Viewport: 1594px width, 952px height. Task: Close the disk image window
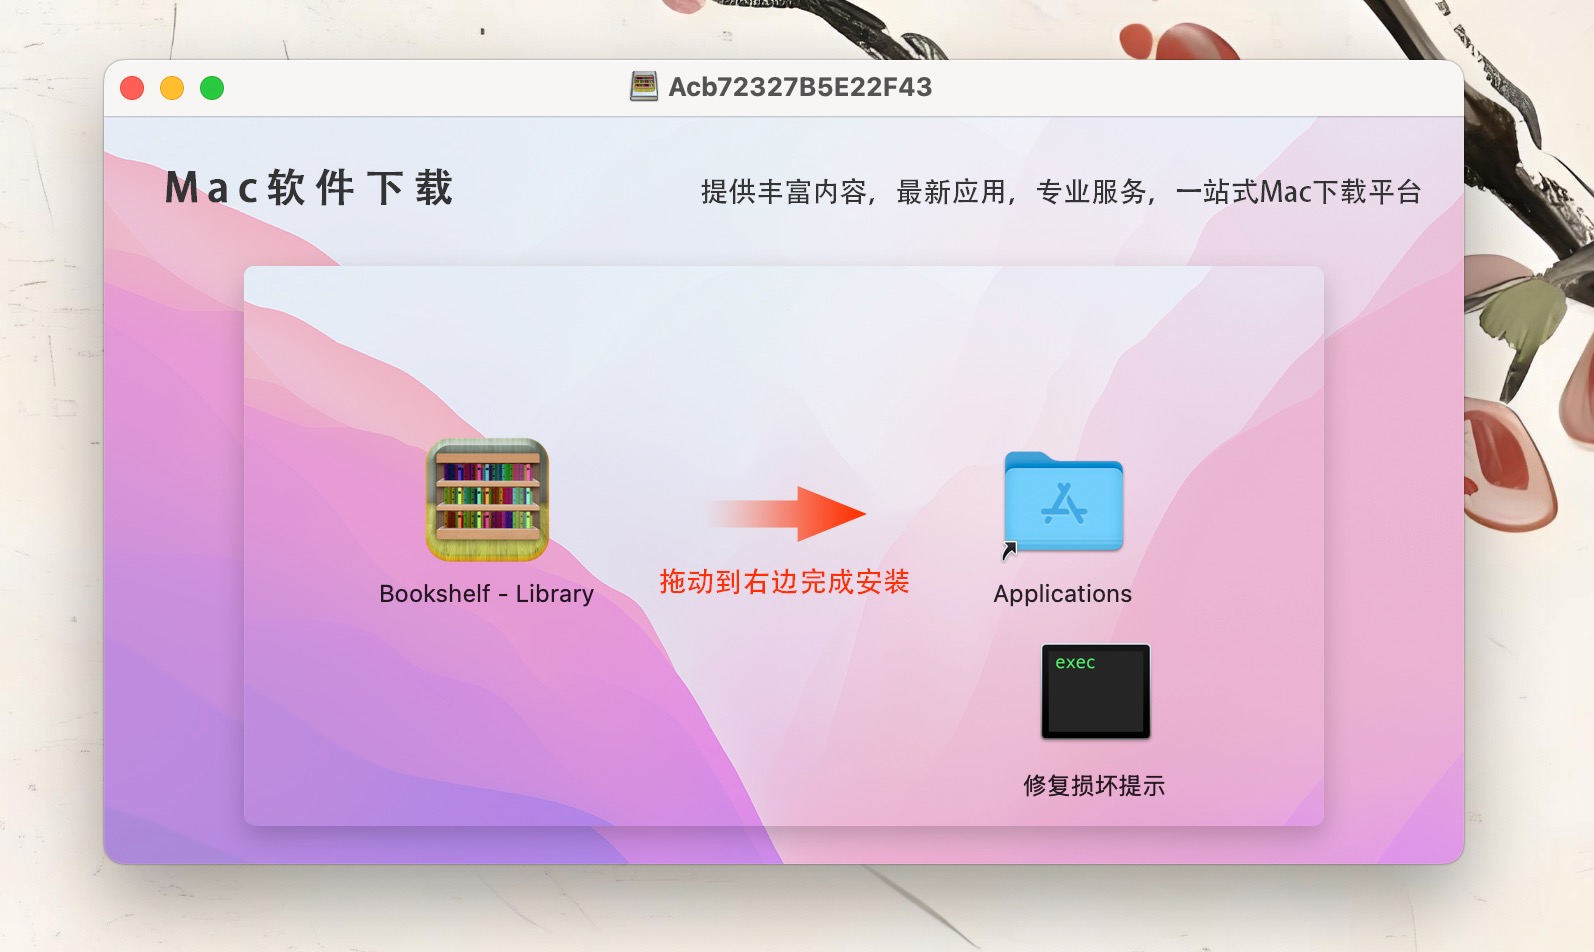(x=132, y=88)
